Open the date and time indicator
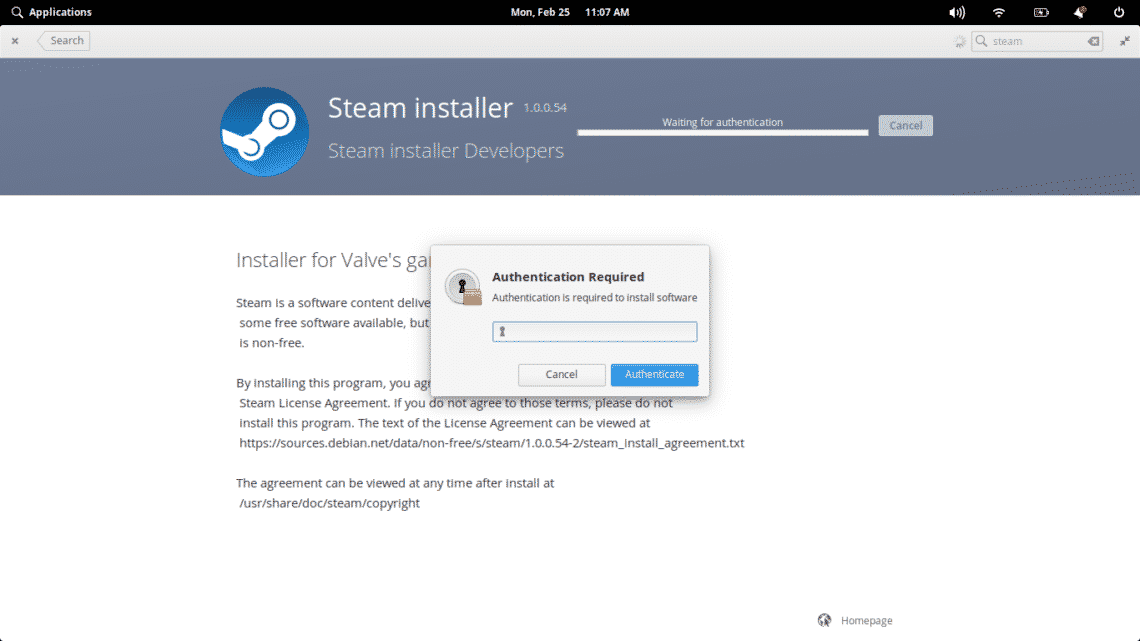This screenshot has width=1140, height=641. coord(569,12)
